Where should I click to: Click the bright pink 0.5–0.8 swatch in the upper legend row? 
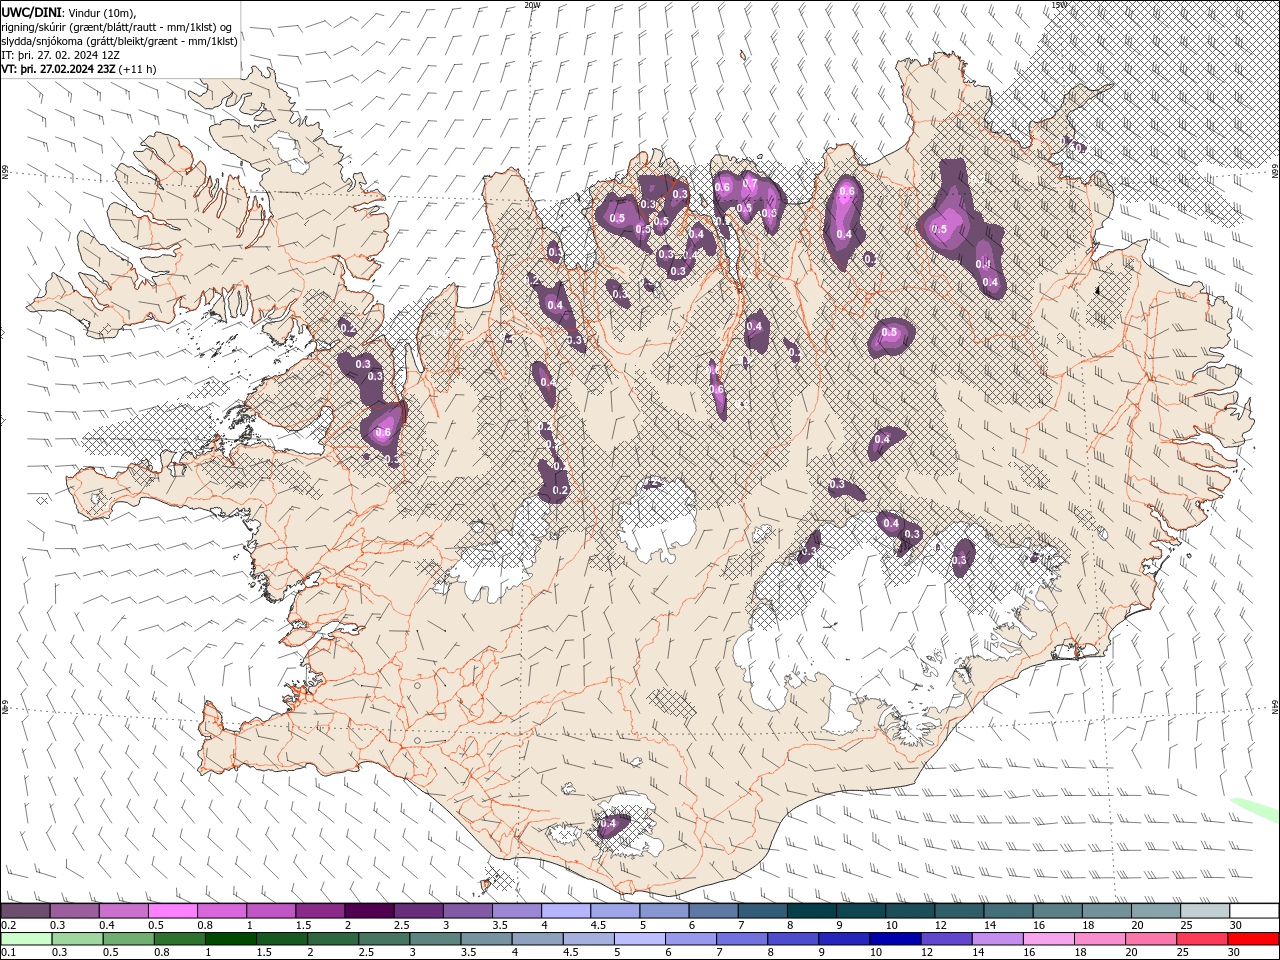[172, 911]
